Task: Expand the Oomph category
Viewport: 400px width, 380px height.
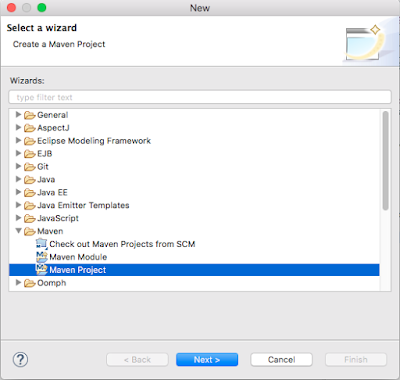Action: tap(18, 283)
